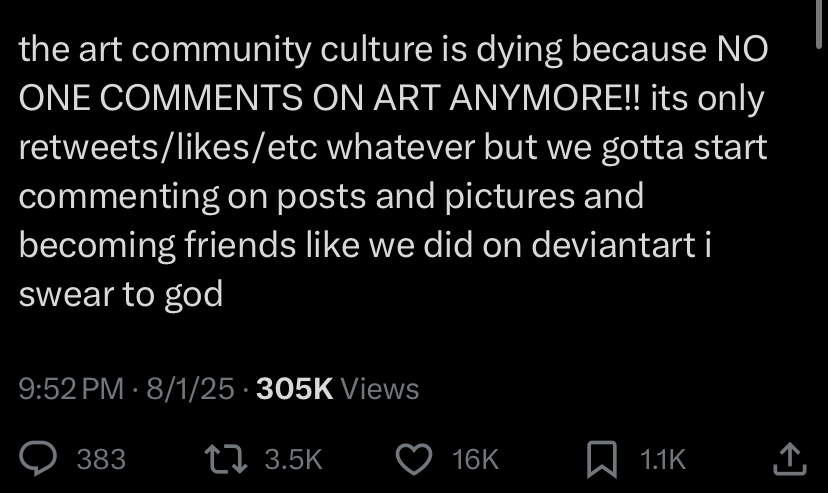The width and height of the screenshot is (828, 493).
Task: Click the 16K likes count
Action: coord(475,459)
